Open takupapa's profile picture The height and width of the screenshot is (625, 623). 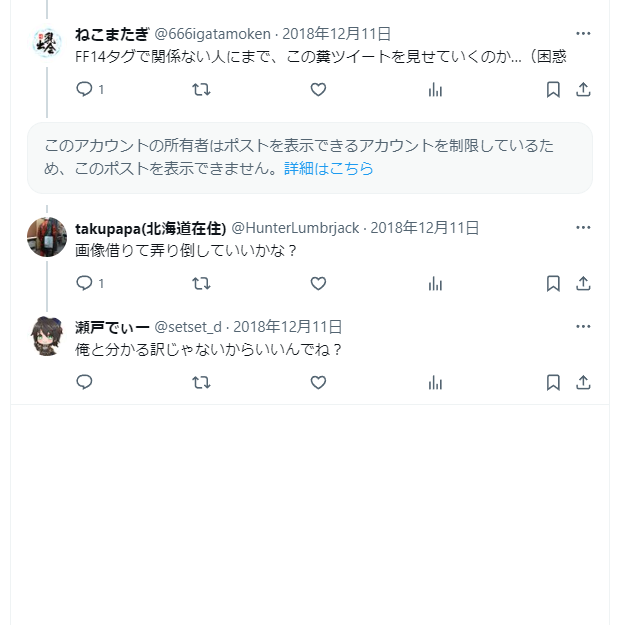47,237
